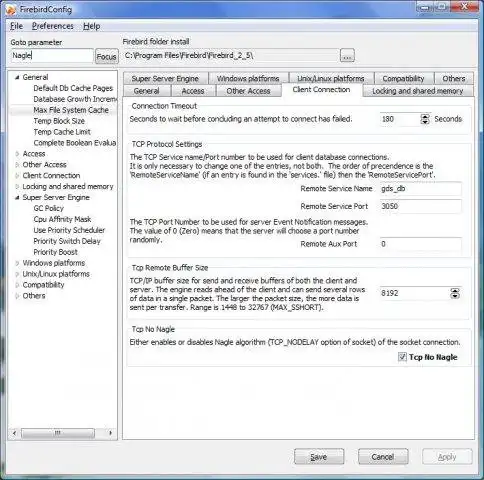The image size is (484, 480).
Task: Switch to Others tab
Action: point(454,79)
